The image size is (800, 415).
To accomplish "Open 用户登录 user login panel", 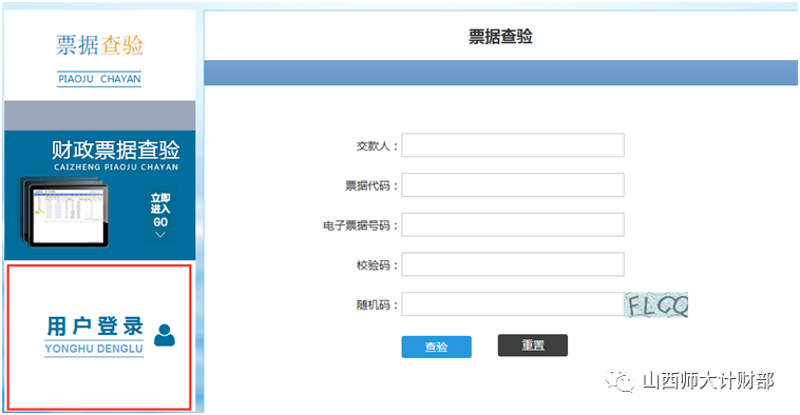I will [x=99, y=337].
